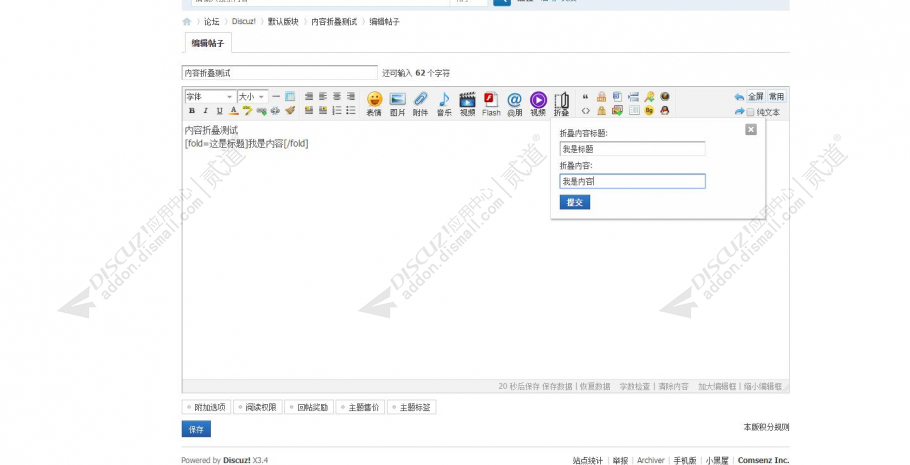Click the insert link icon
Viewport: 910px width, 465px height.
point(261,110)
